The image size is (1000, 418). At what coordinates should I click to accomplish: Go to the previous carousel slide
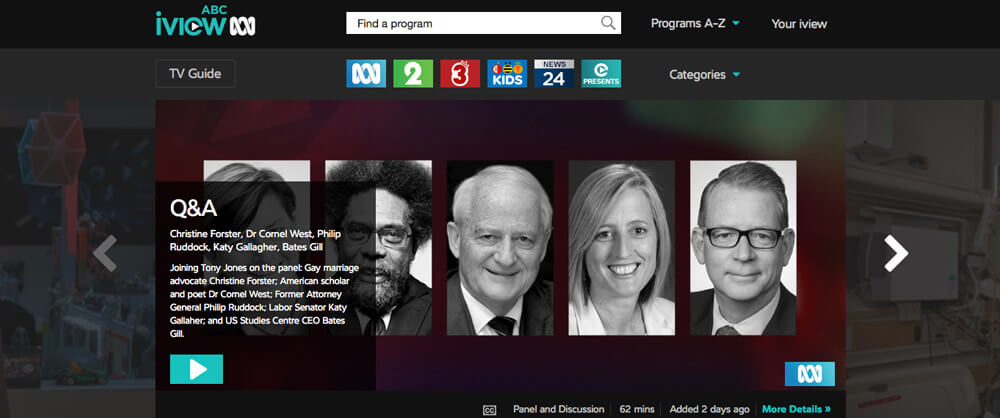coord(105,253)
